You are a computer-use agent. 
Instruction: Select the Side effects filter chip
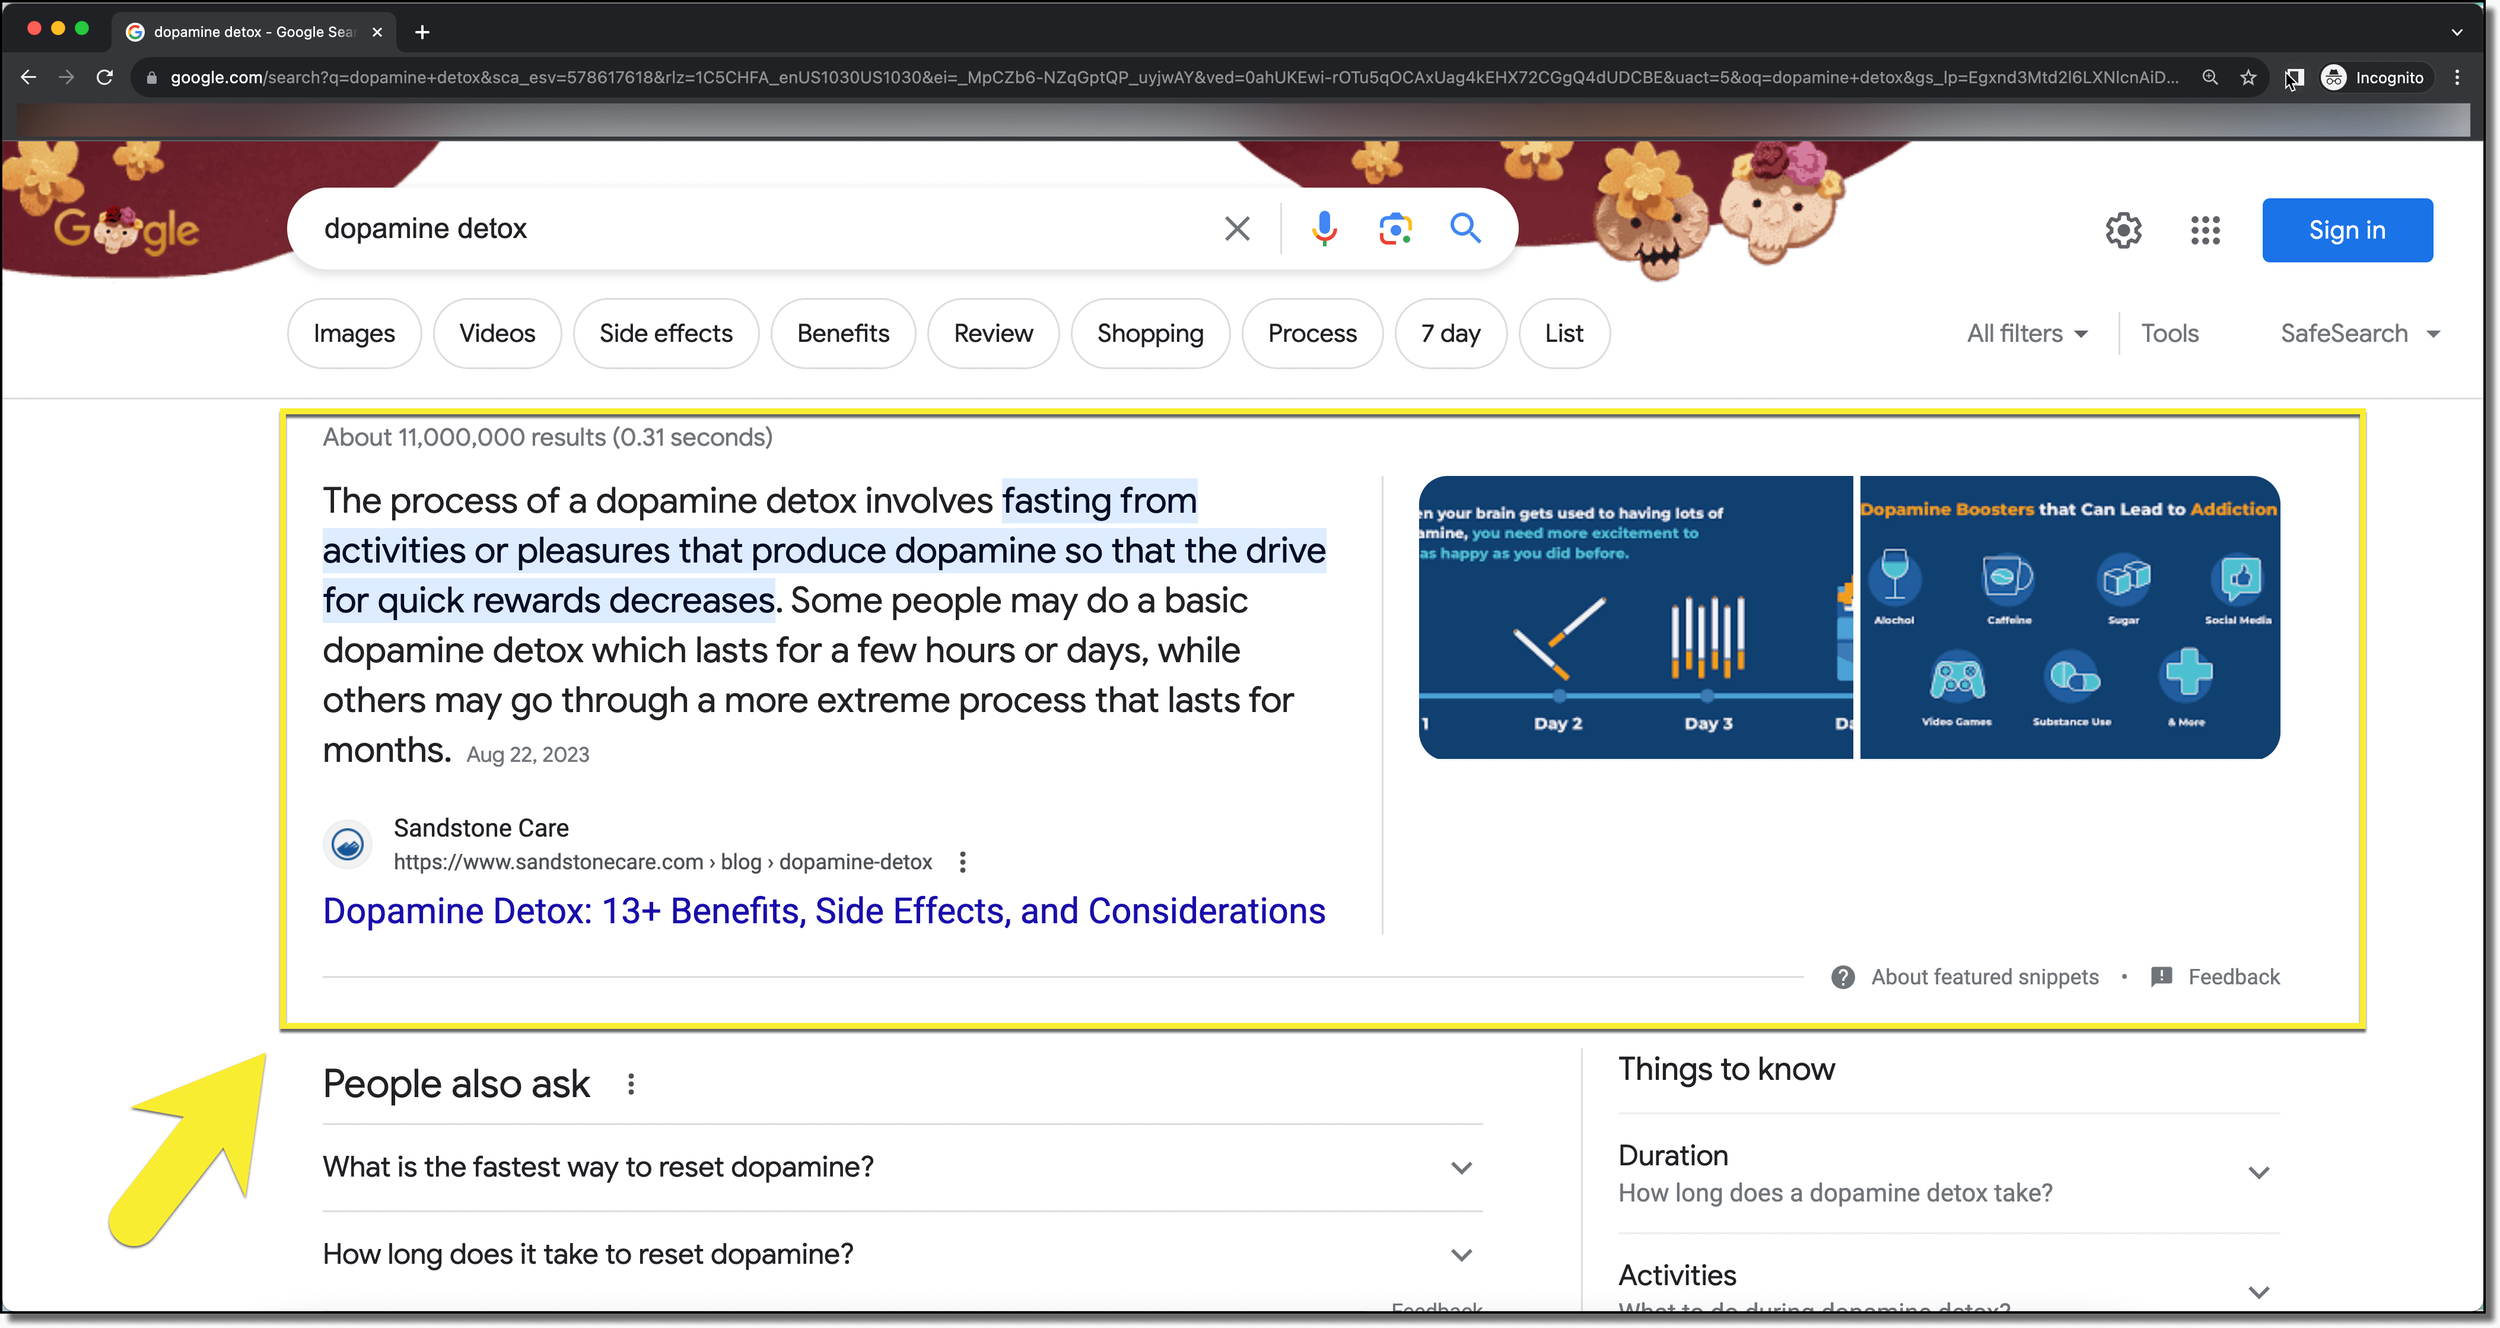(666, 334)
